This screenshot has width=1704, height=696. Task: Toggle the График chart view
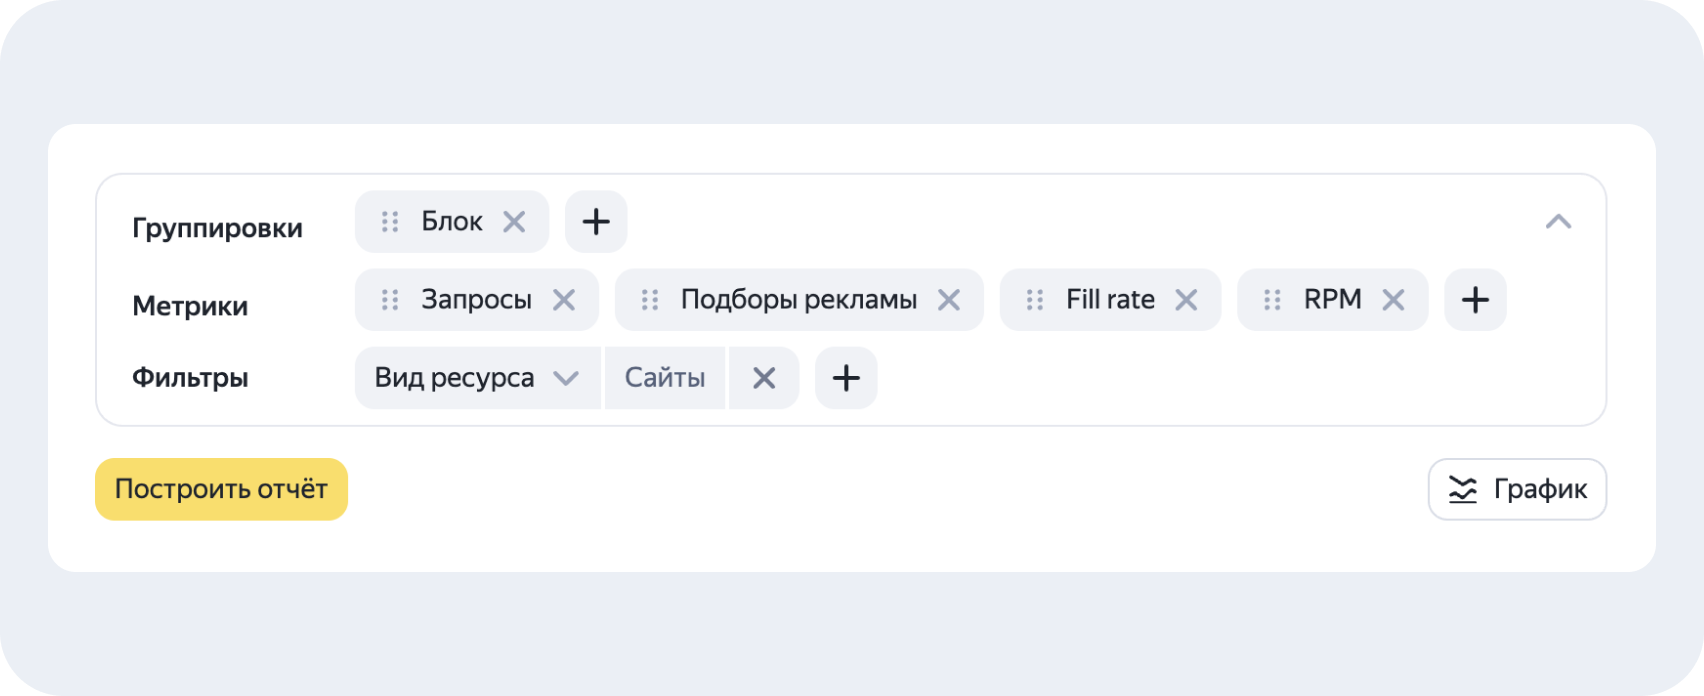point(1517,489)
